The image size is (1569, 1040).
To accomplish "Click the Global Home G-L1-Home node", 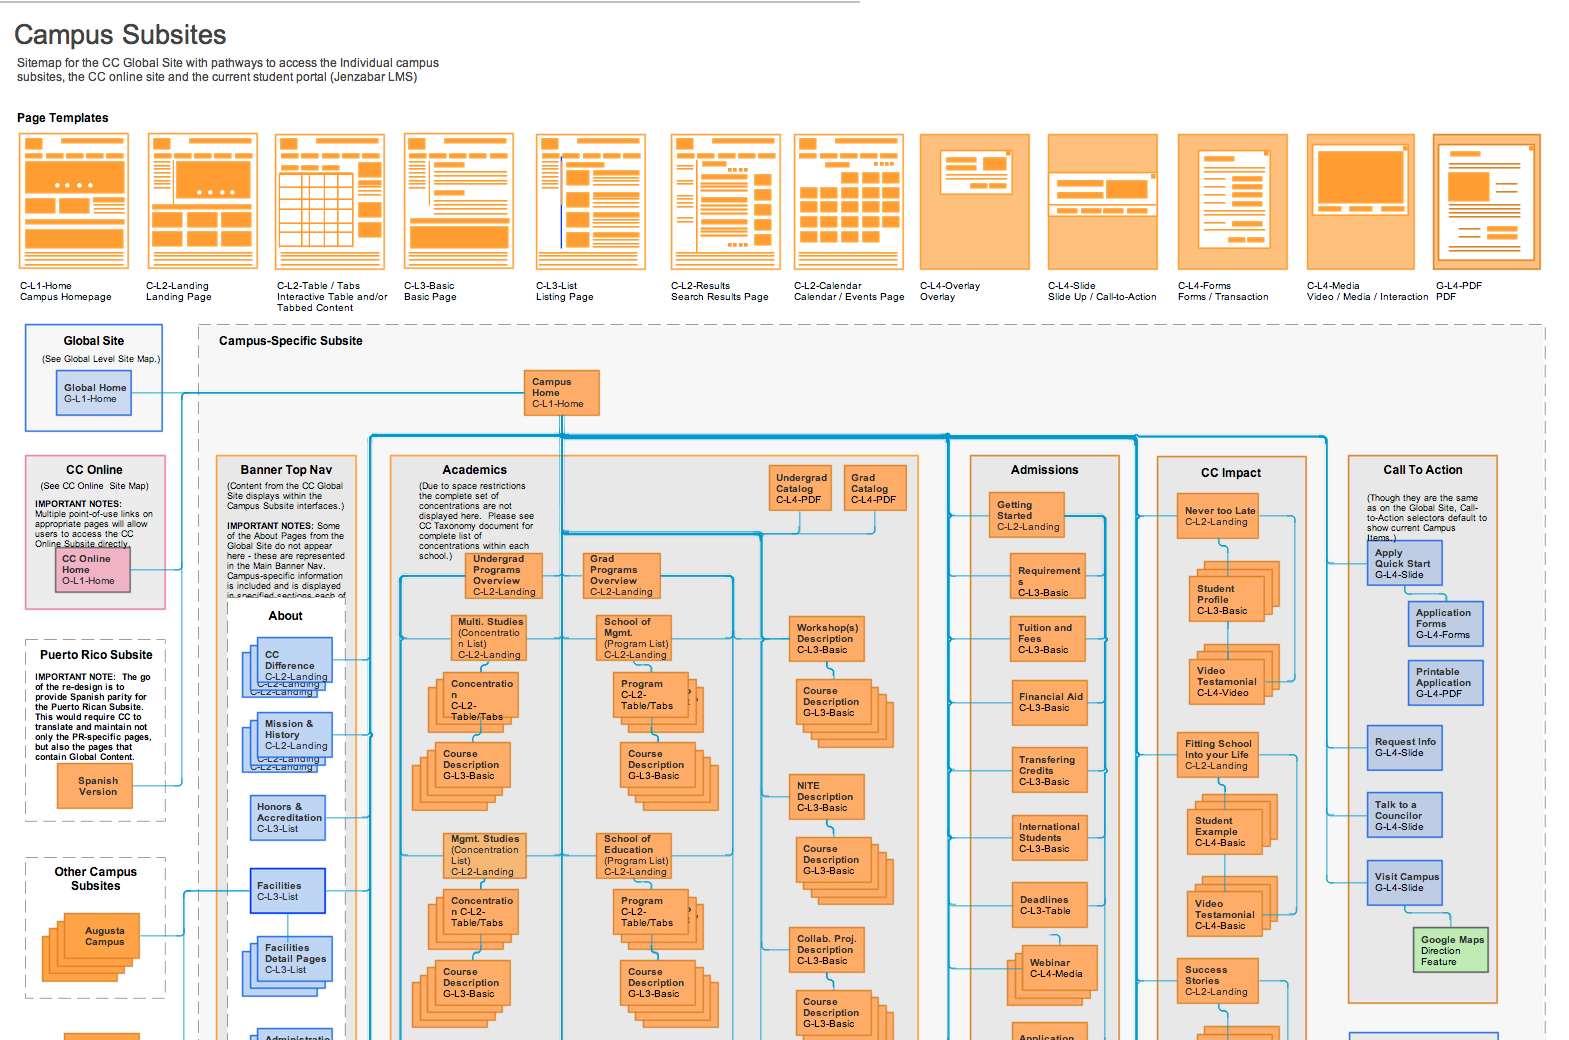I will [x=93, y=393].
